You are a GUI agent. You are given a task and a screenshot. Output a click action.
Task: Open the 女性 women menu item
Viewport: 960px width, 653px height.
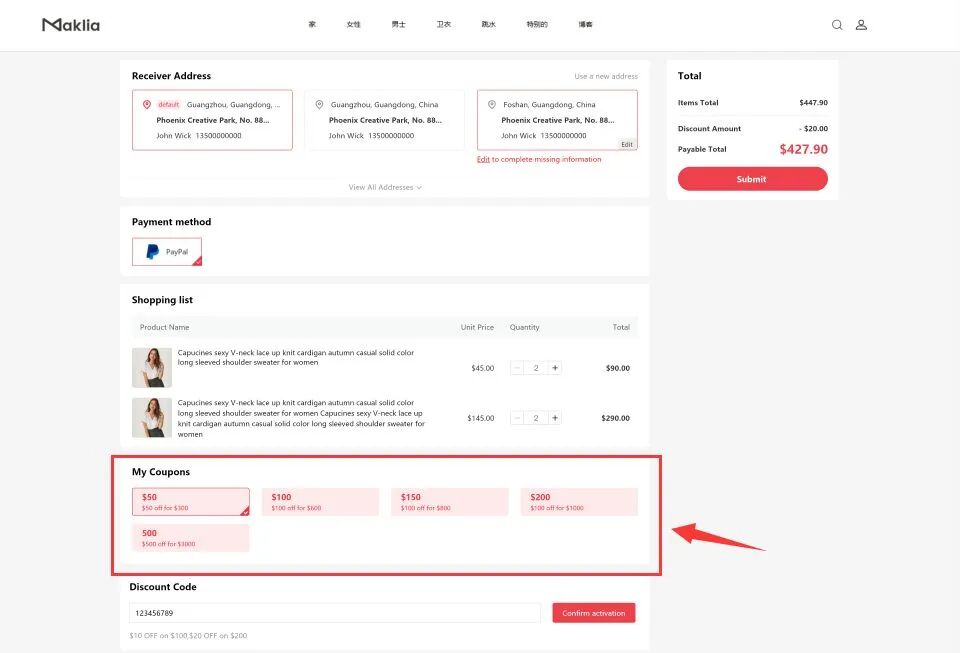pos(353,24)
